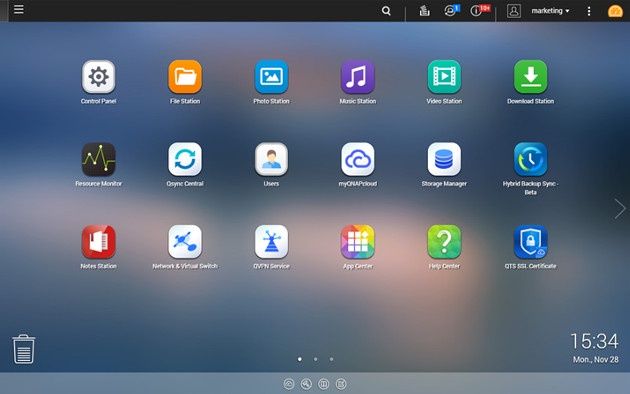630x394 pixels.
Task: Click the Mon., Nov 28 date
Action: tap(595, 359)
